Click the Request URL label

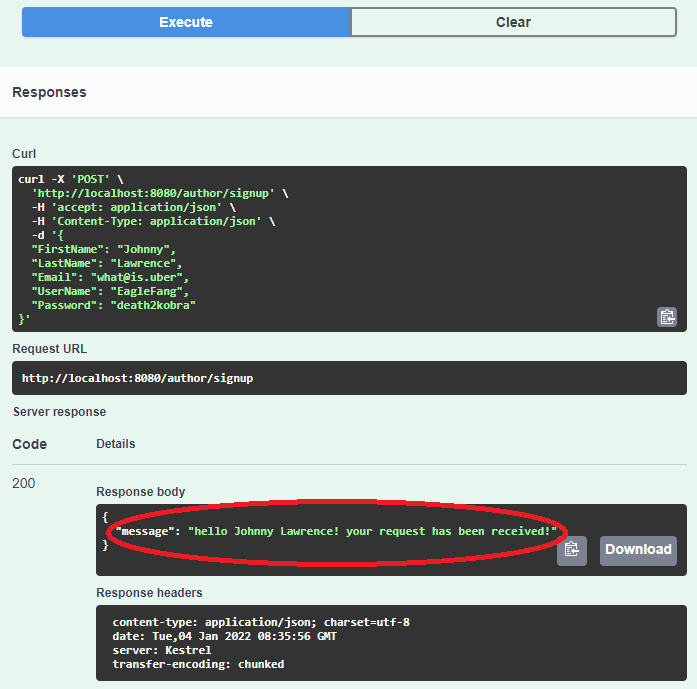[x=49, y=349]
